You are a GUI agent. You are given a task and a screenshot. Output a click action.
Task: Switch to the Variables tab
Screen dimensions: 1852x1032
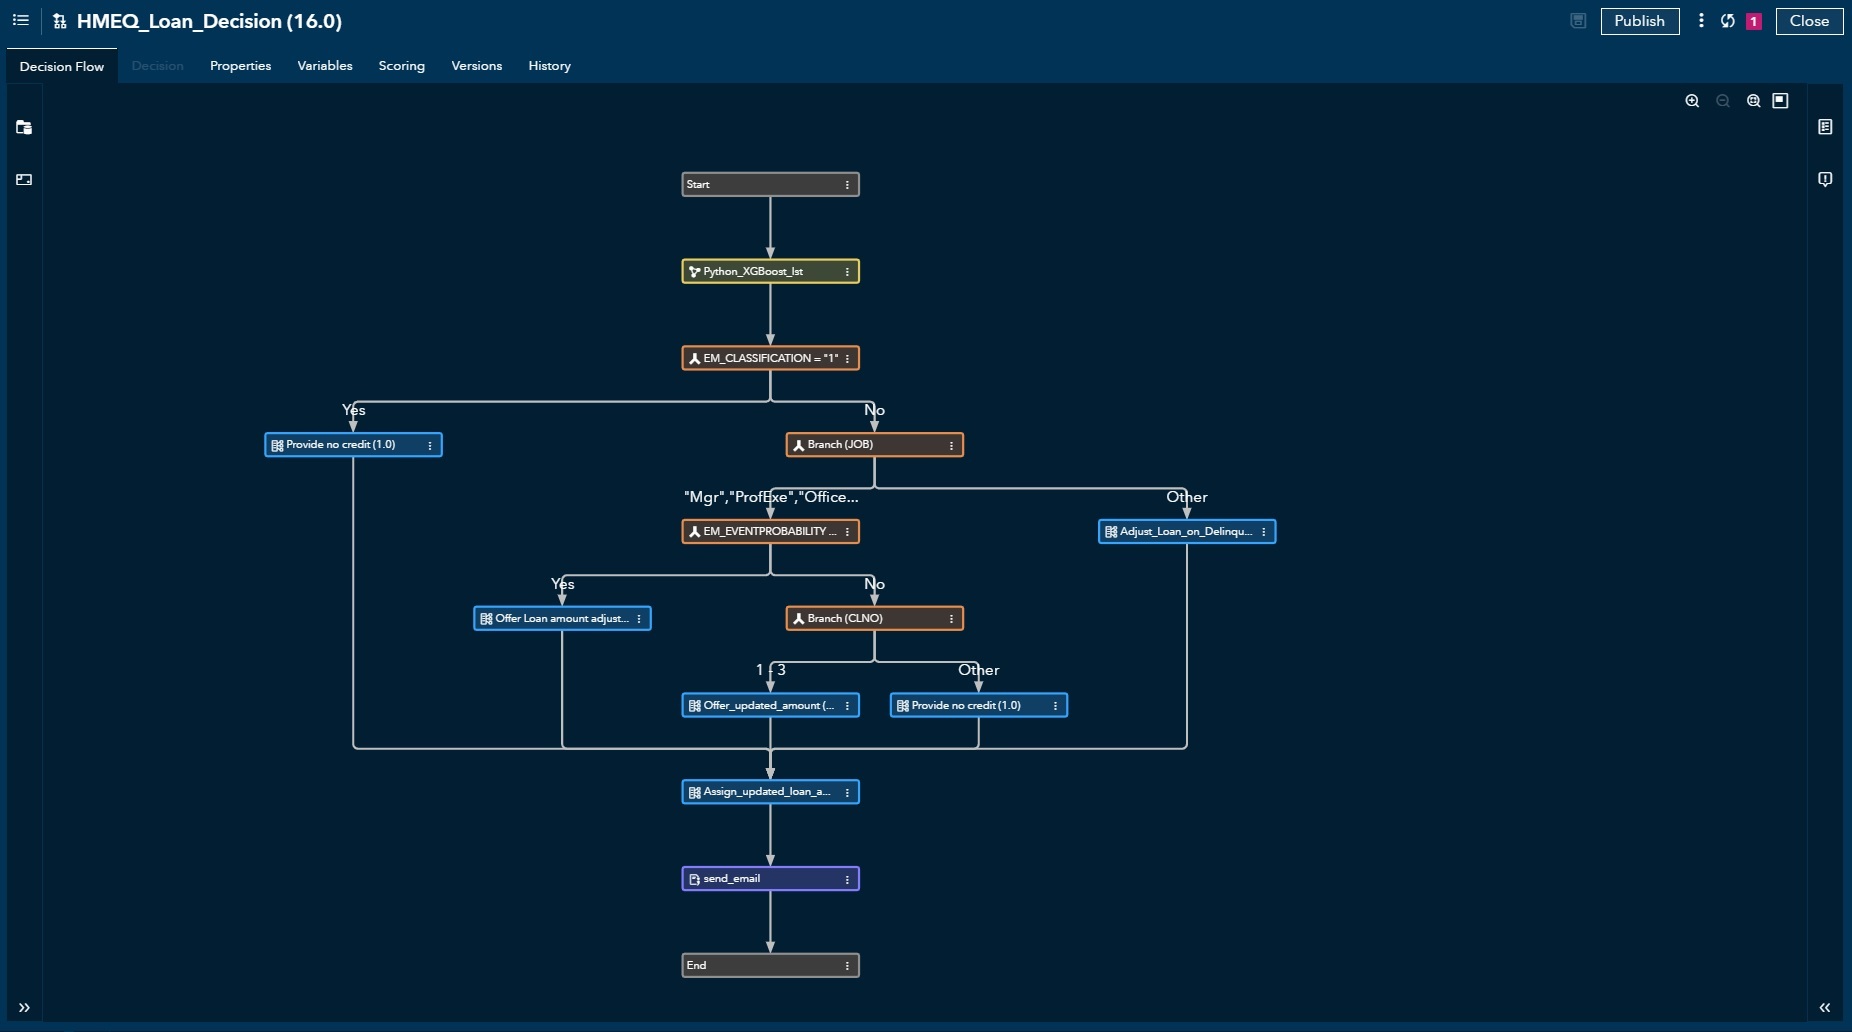pyautogui.click(x=325, y=66)
